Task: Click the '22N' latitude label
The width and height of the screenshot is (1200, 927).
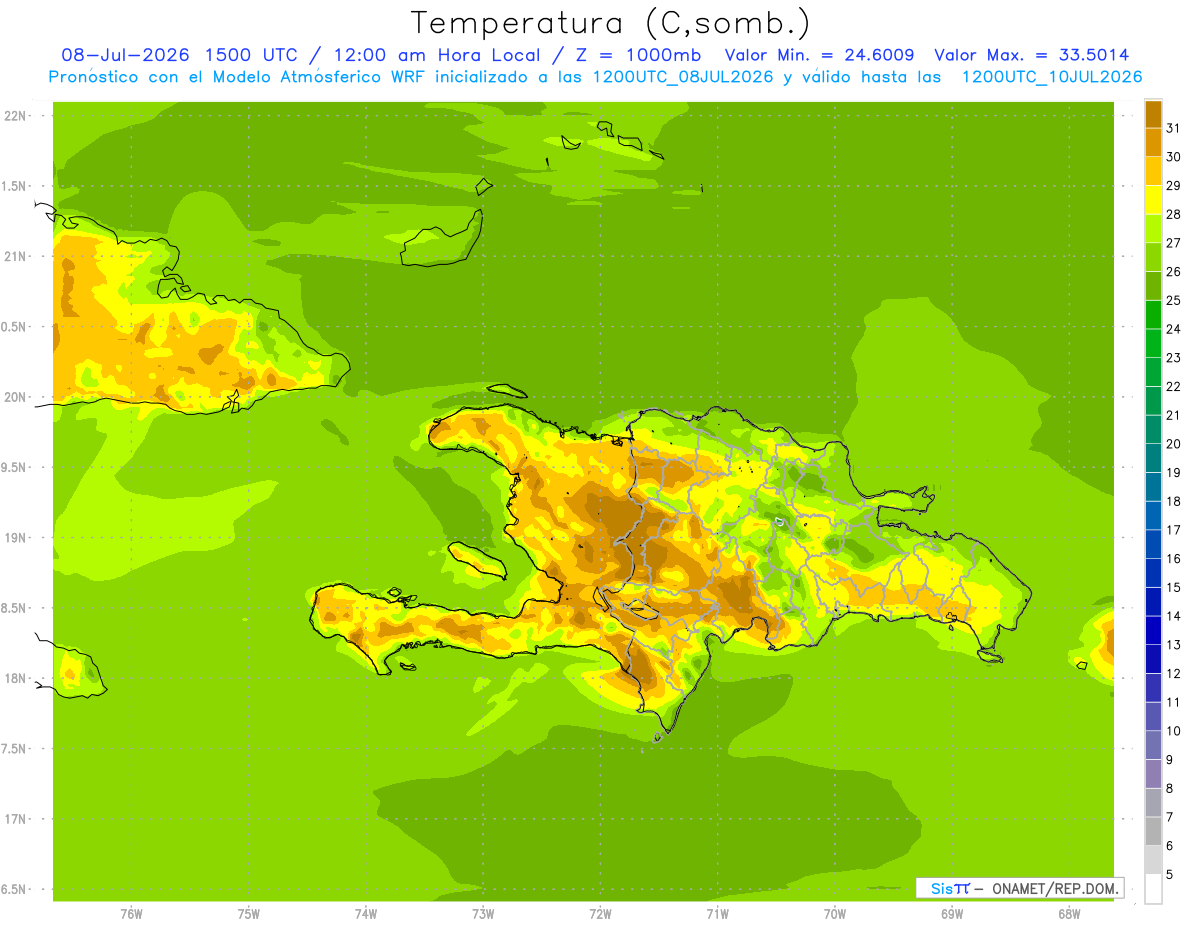Action: click(15, 116)
